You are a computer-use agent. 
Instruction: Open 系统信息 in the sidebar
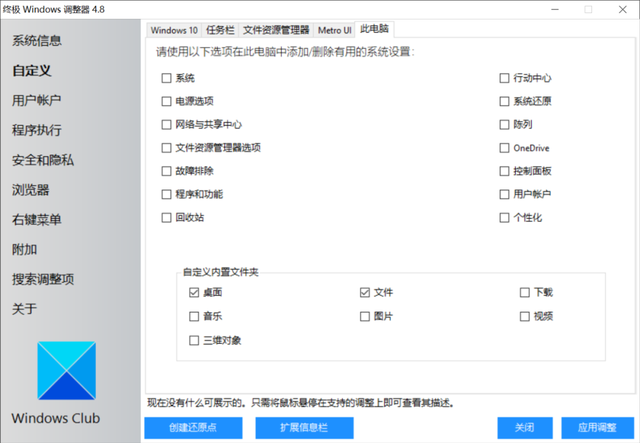point(37,41)
